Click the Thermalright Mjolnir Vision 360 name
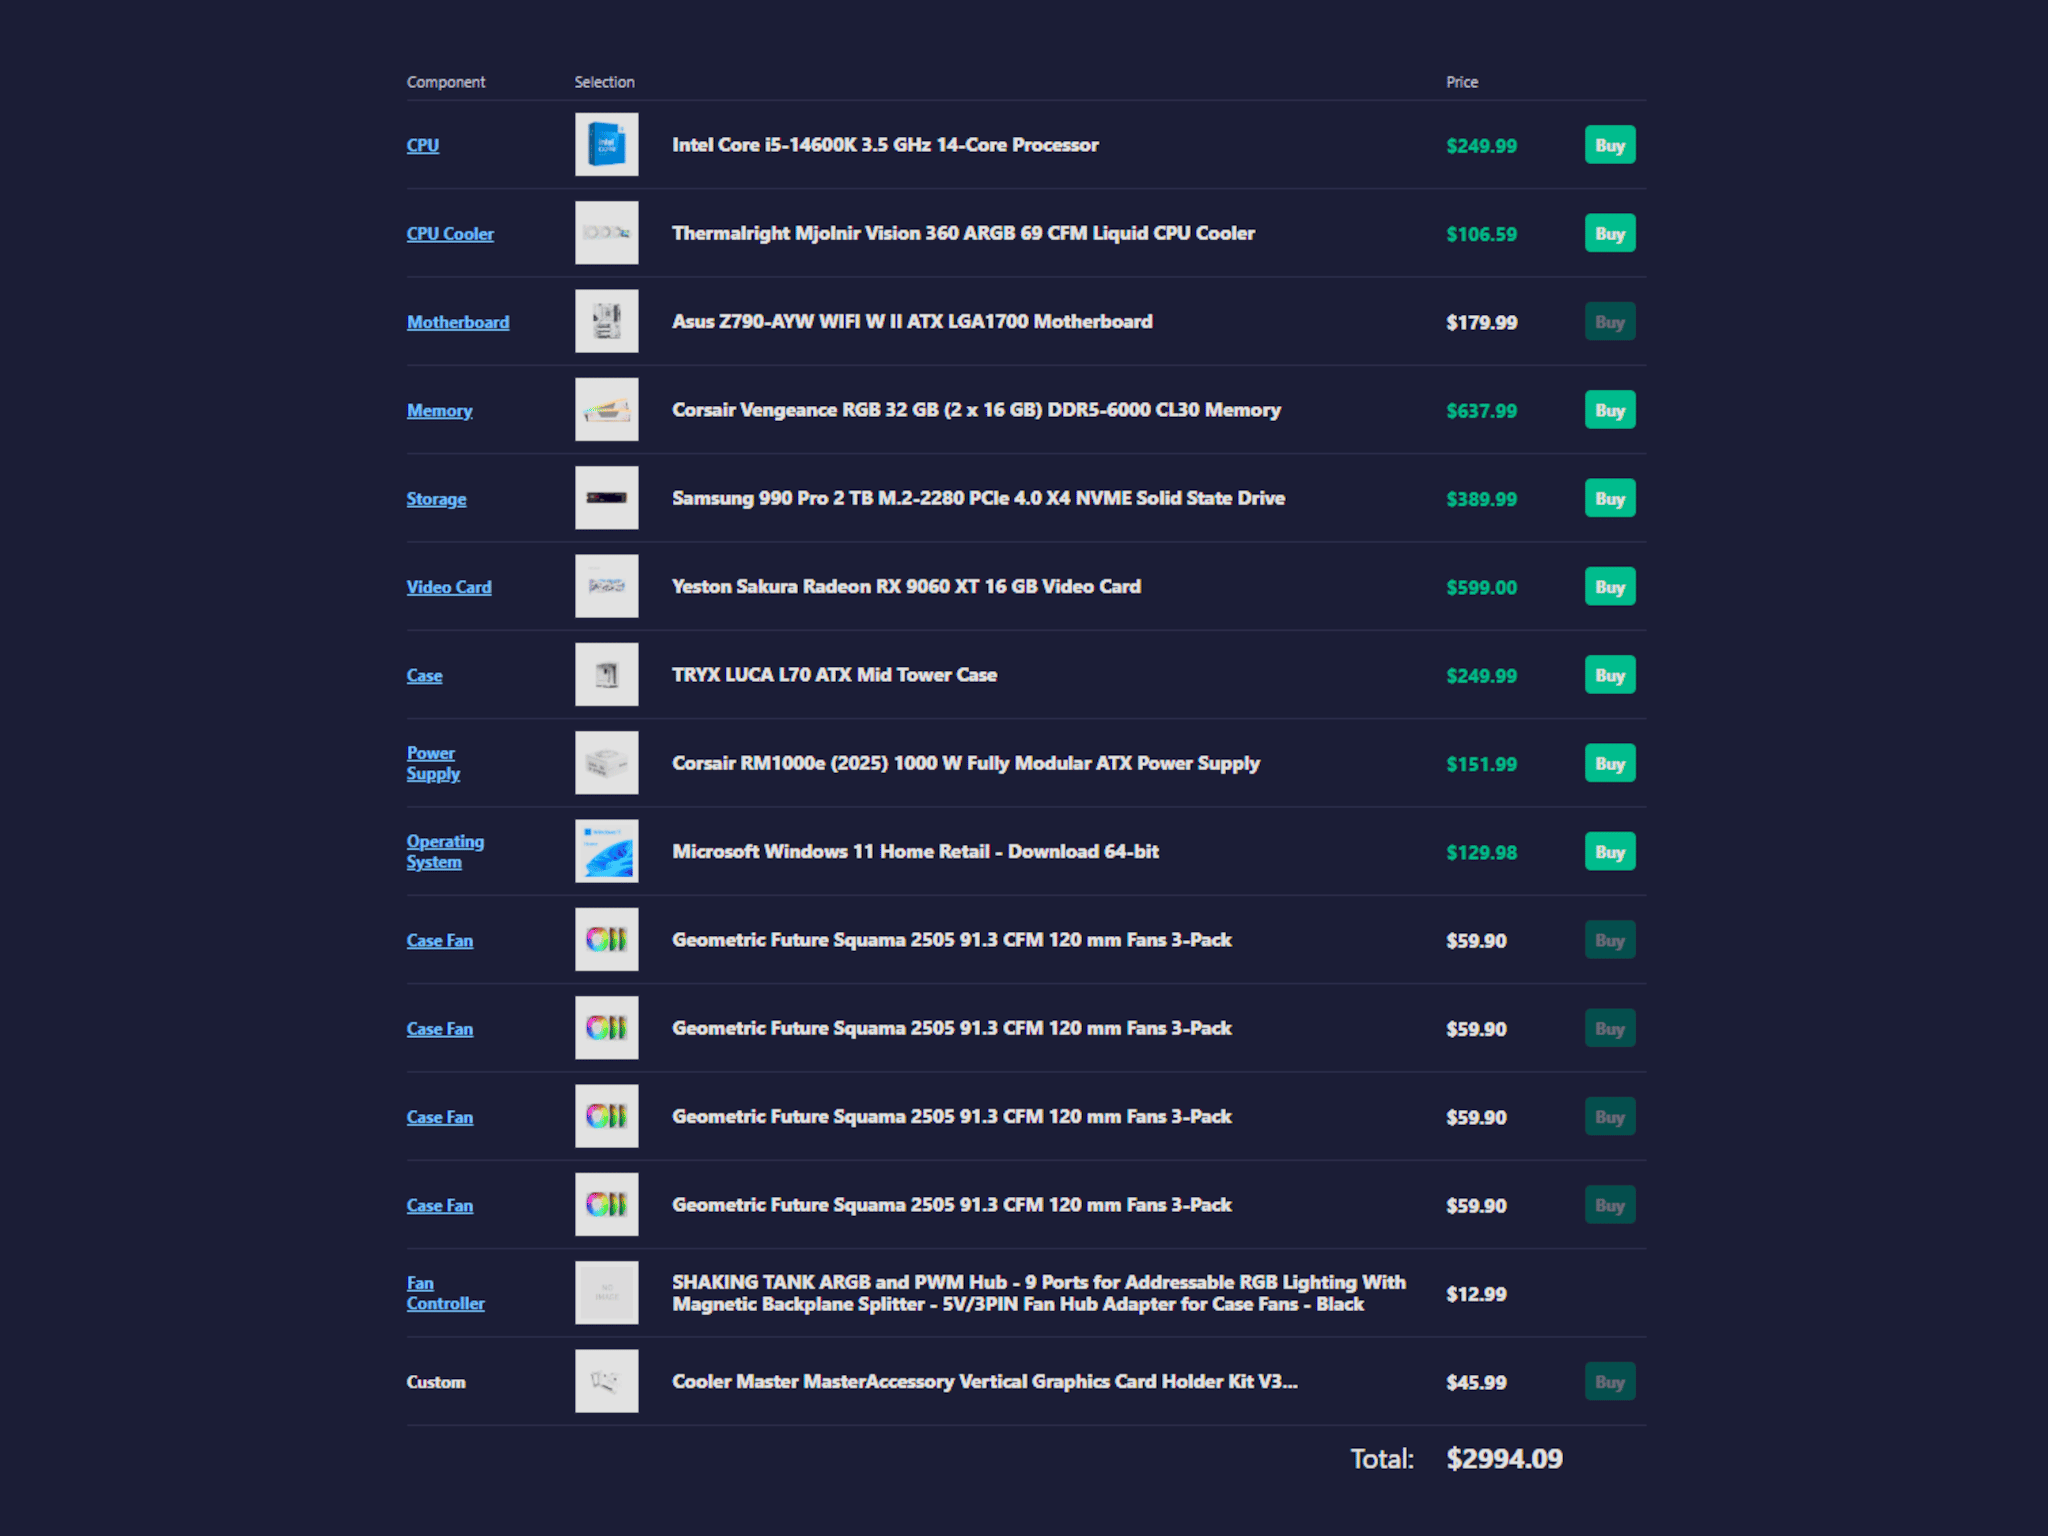 963,233
